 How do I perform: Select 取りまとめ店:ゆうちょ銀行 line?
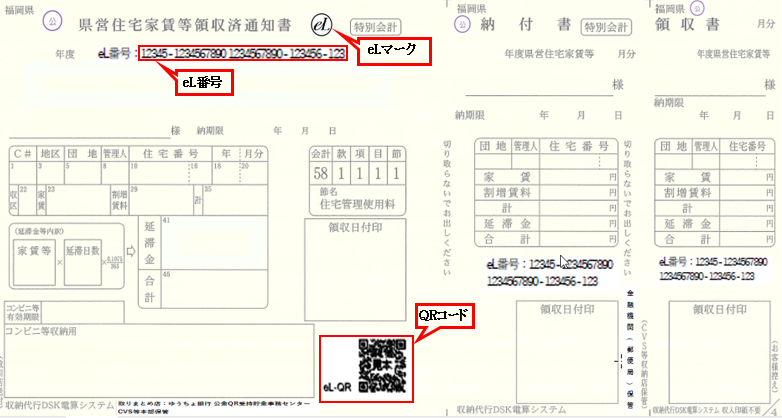pos(213,403)
